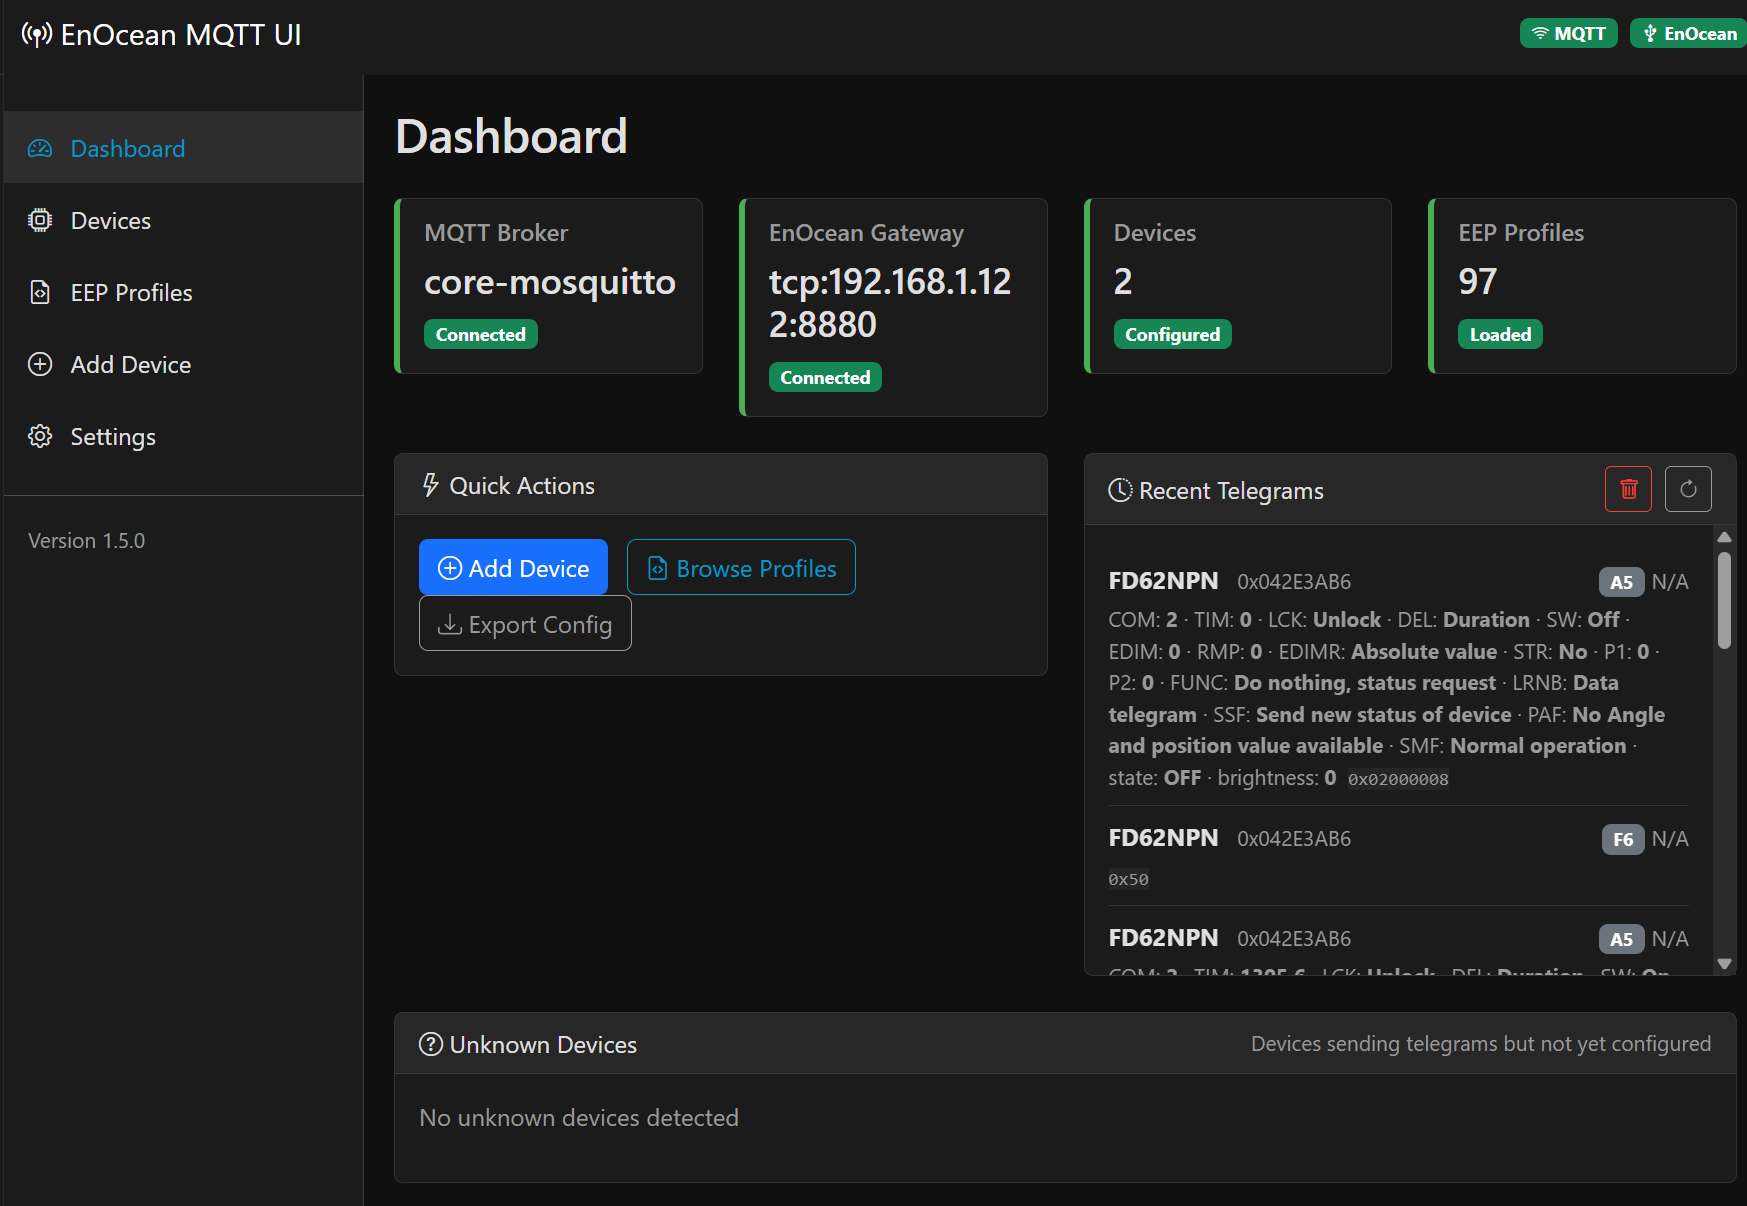Viewport: 1747px width, 1206px height.
Task: Click the EnOcean status badge in header
Action: point(1688,33)
